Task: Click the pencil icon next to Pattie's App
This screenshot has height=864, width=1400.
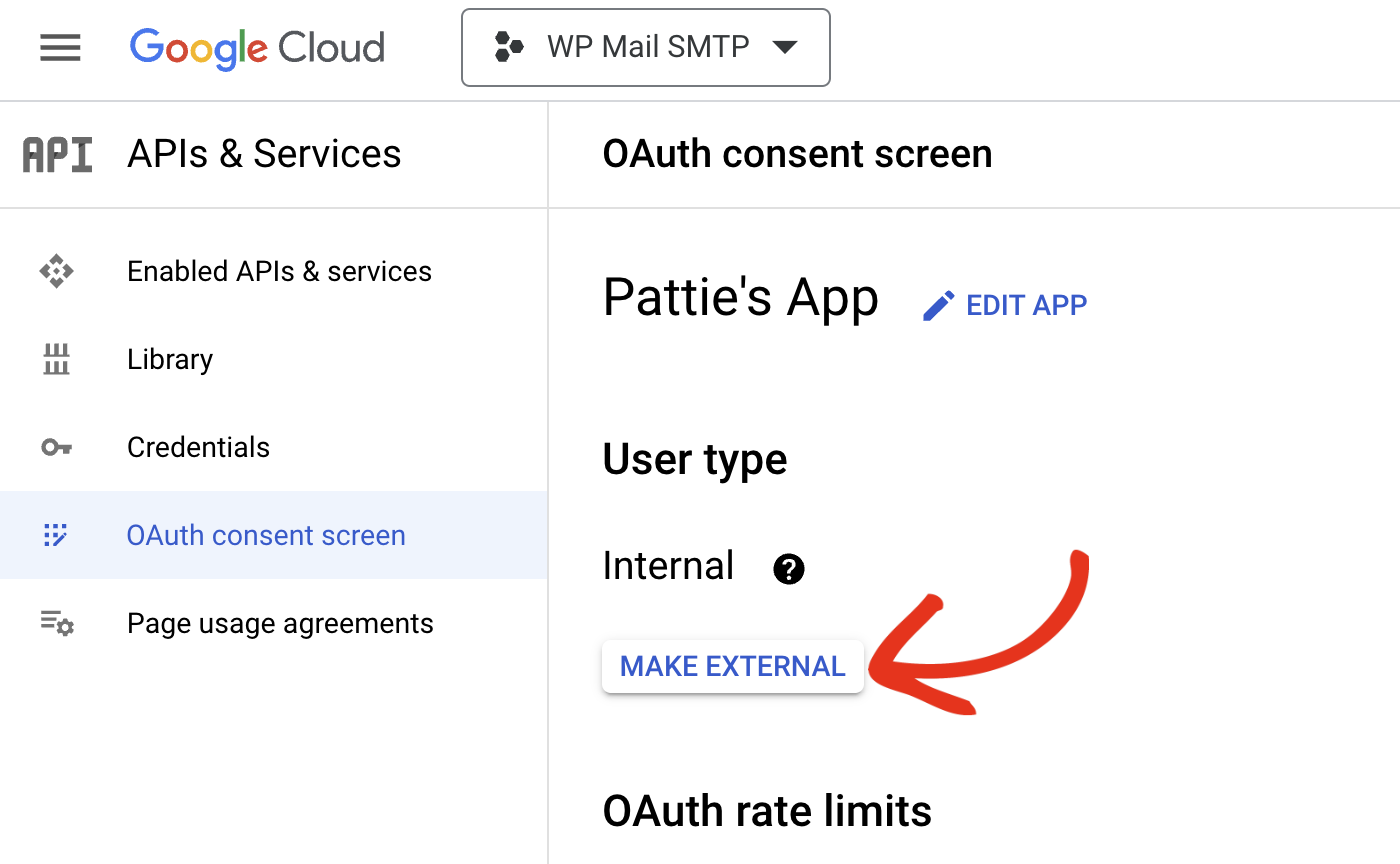Action: tap(938, 304)
